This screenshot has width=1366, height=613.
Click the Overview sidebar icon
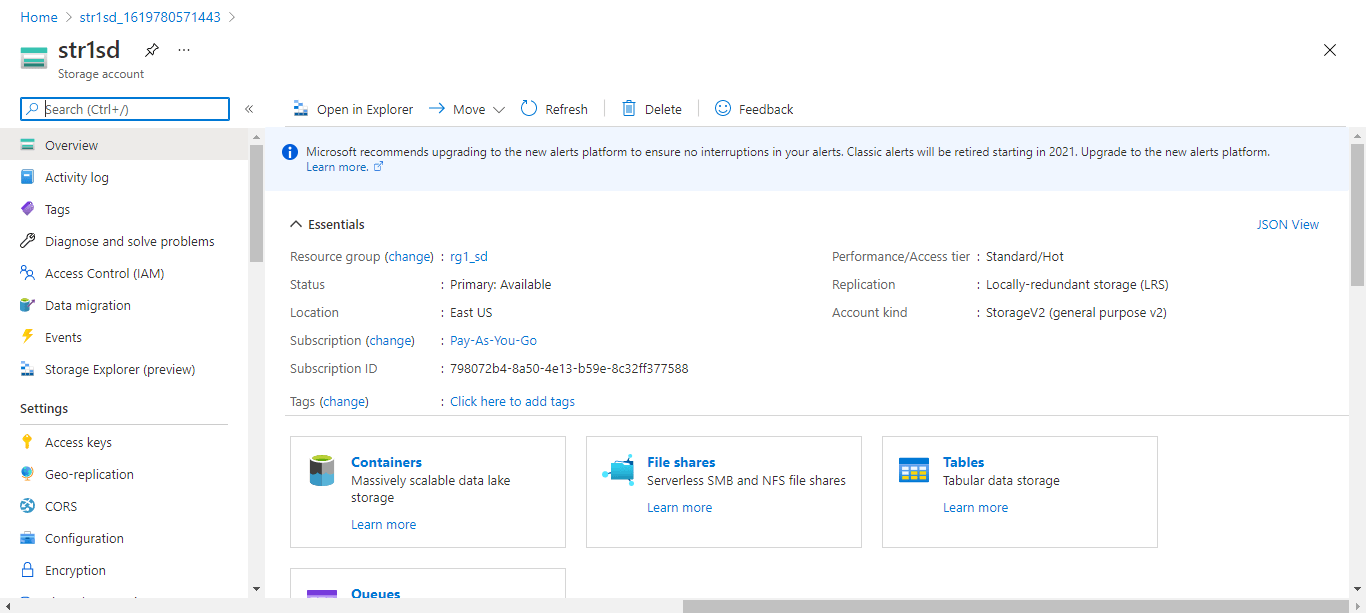pyautogui.click(x=28, y=145)
